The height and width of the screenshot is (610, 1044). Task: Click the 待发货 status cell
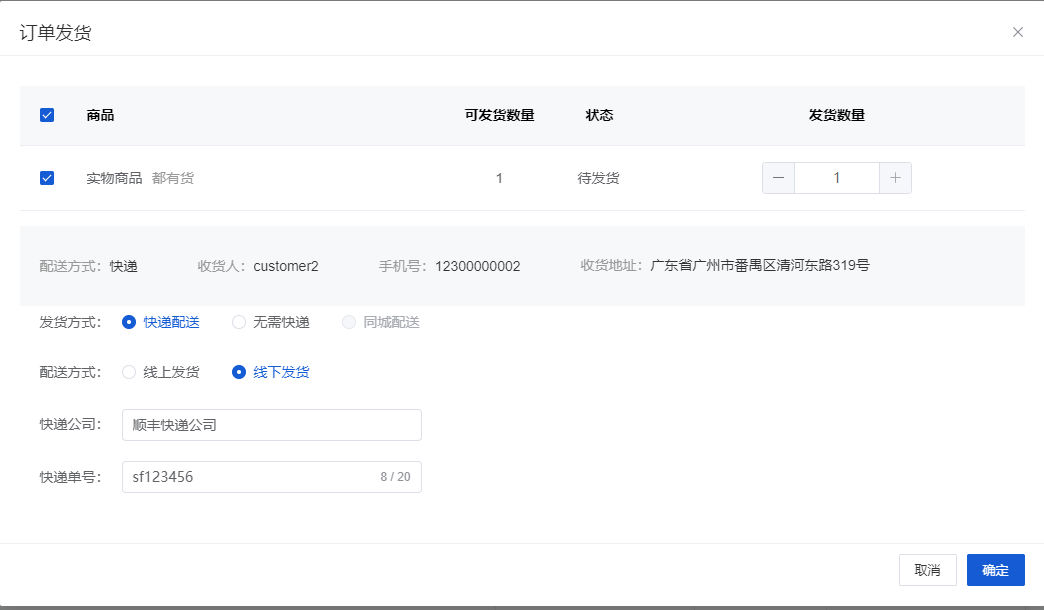click(x=598, y=178)
